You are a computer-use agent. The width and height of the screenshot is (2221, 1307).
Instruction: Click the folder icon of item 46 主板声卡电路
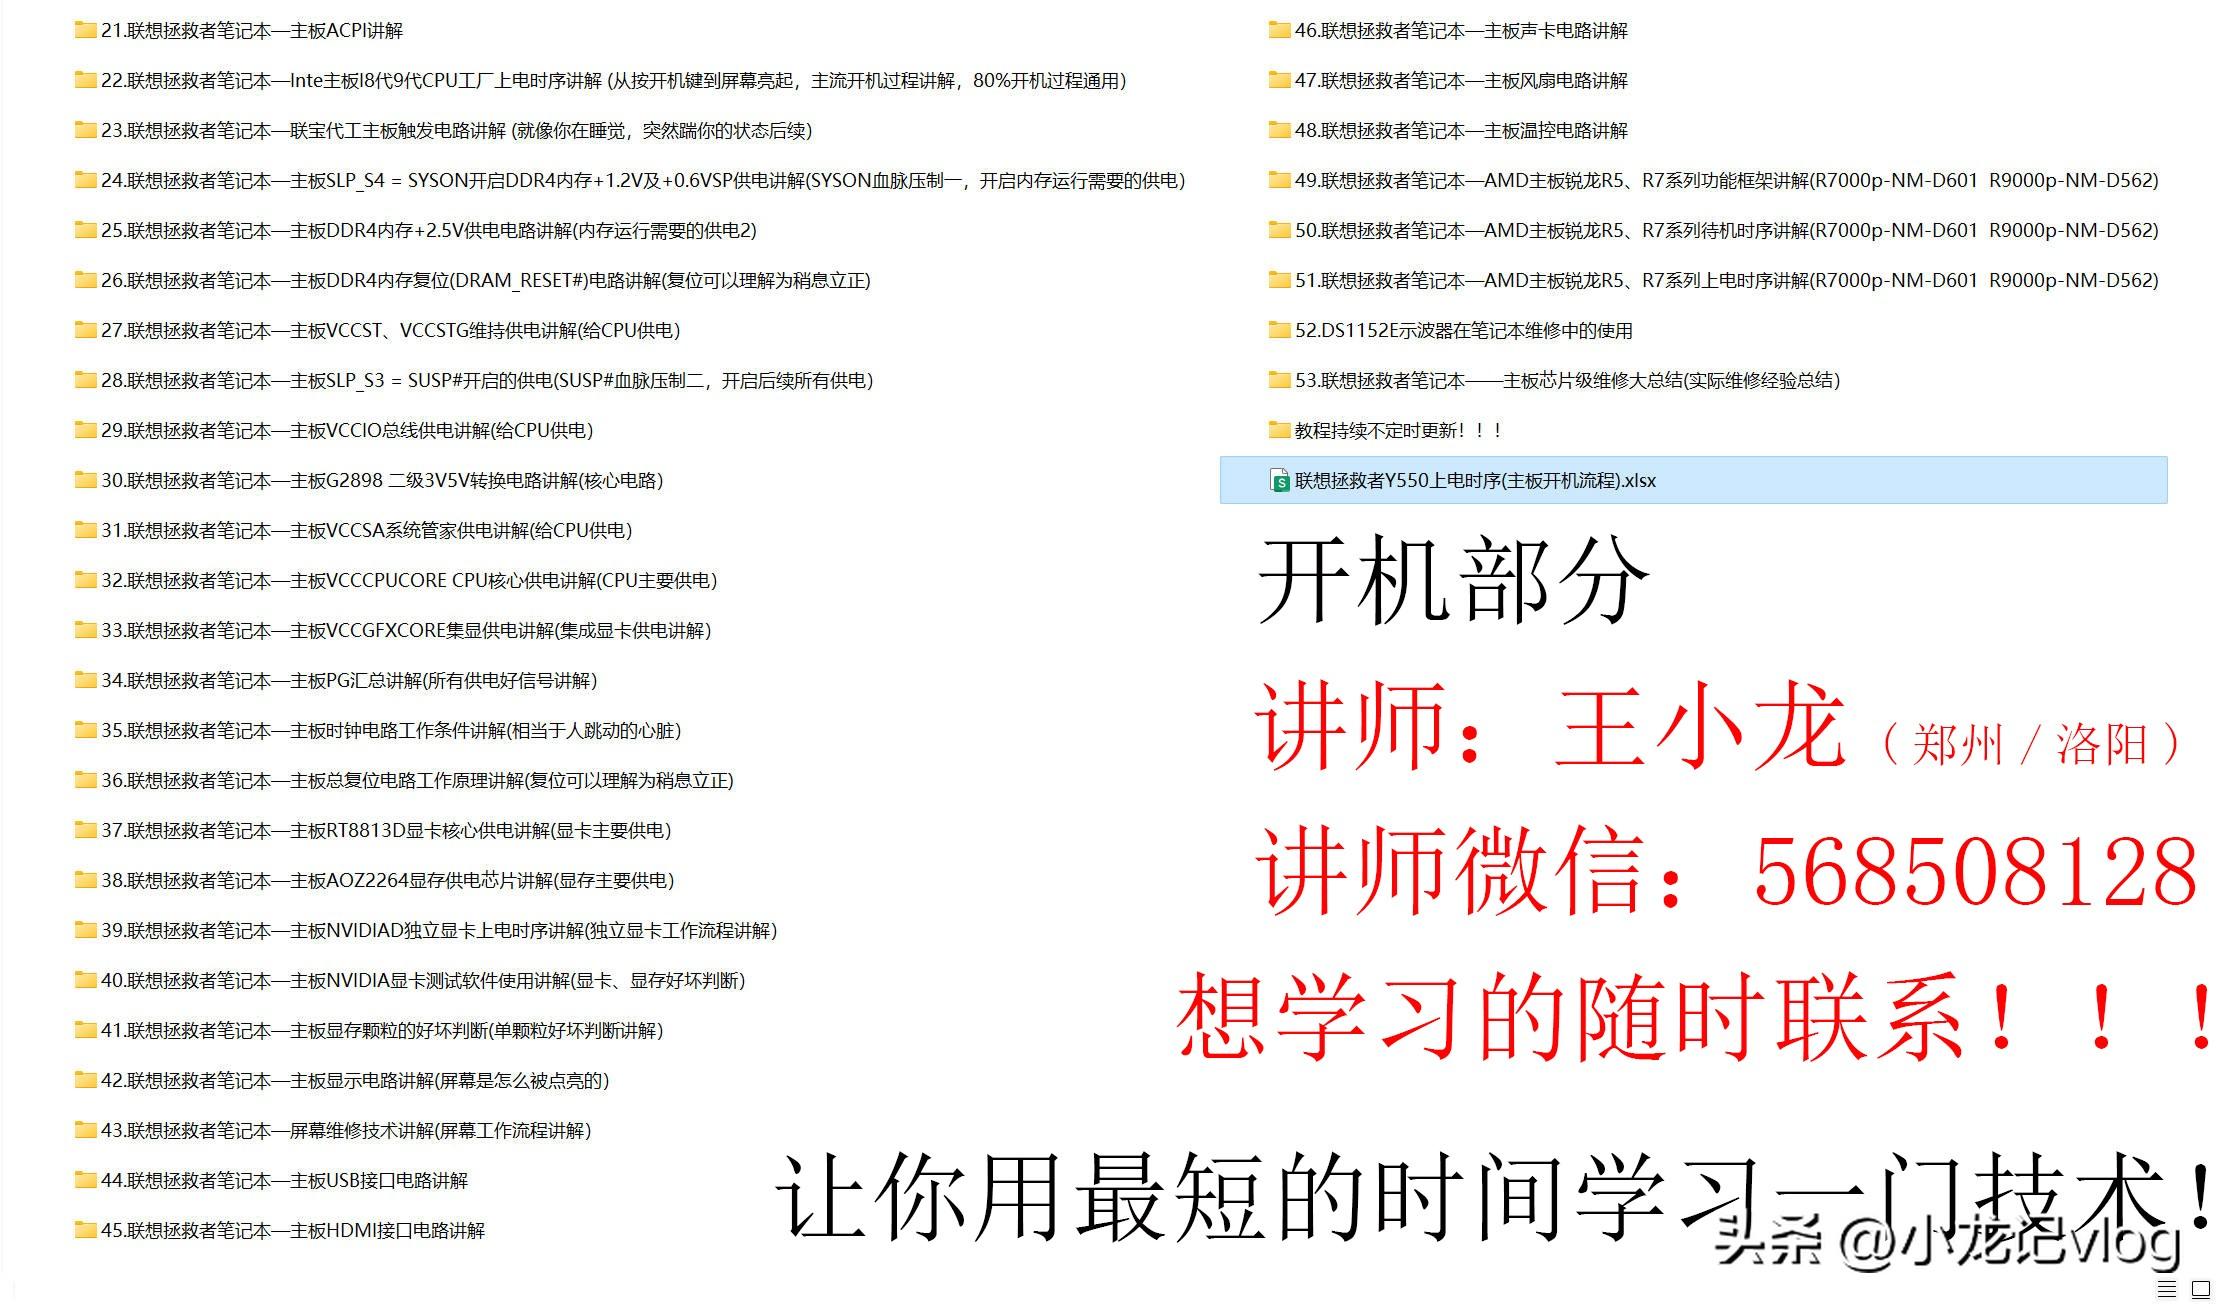[1279, 30]
